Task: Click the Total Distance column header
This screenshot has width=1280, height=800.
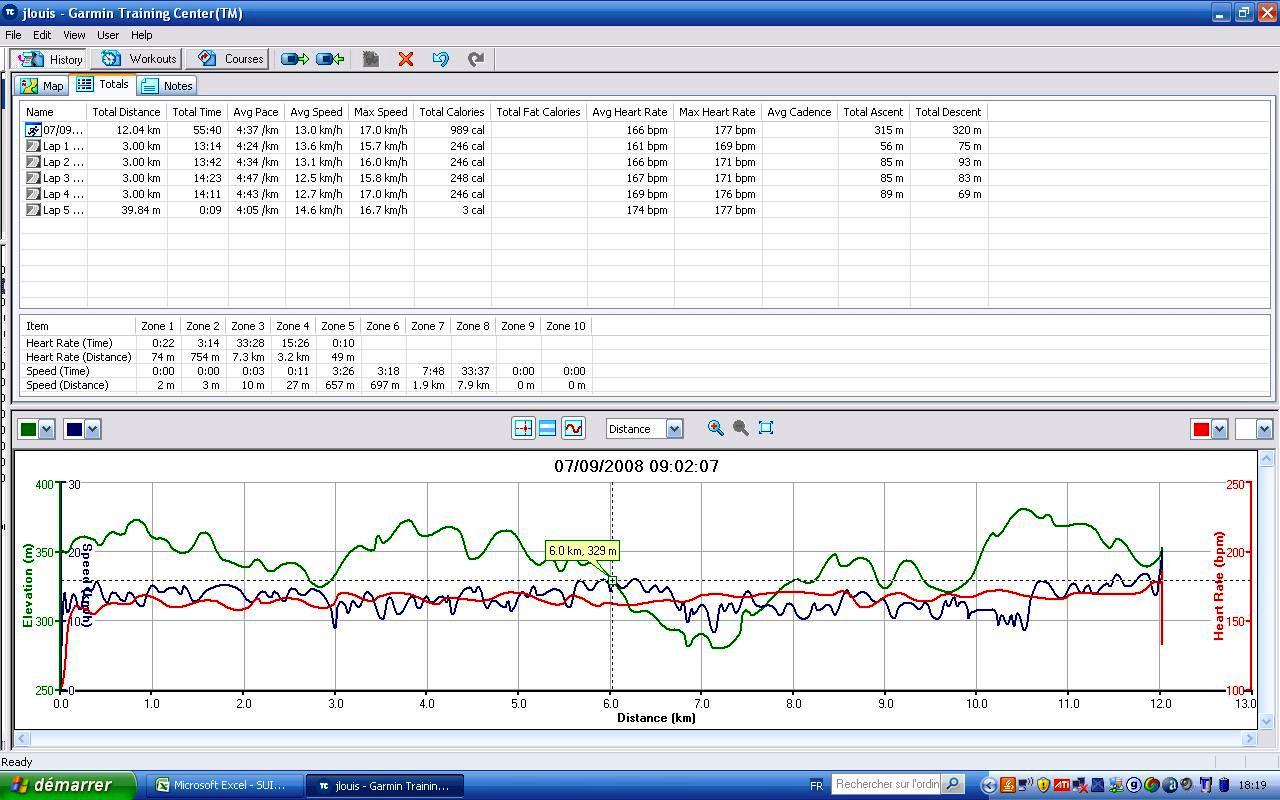Action: tap(126, 112)
